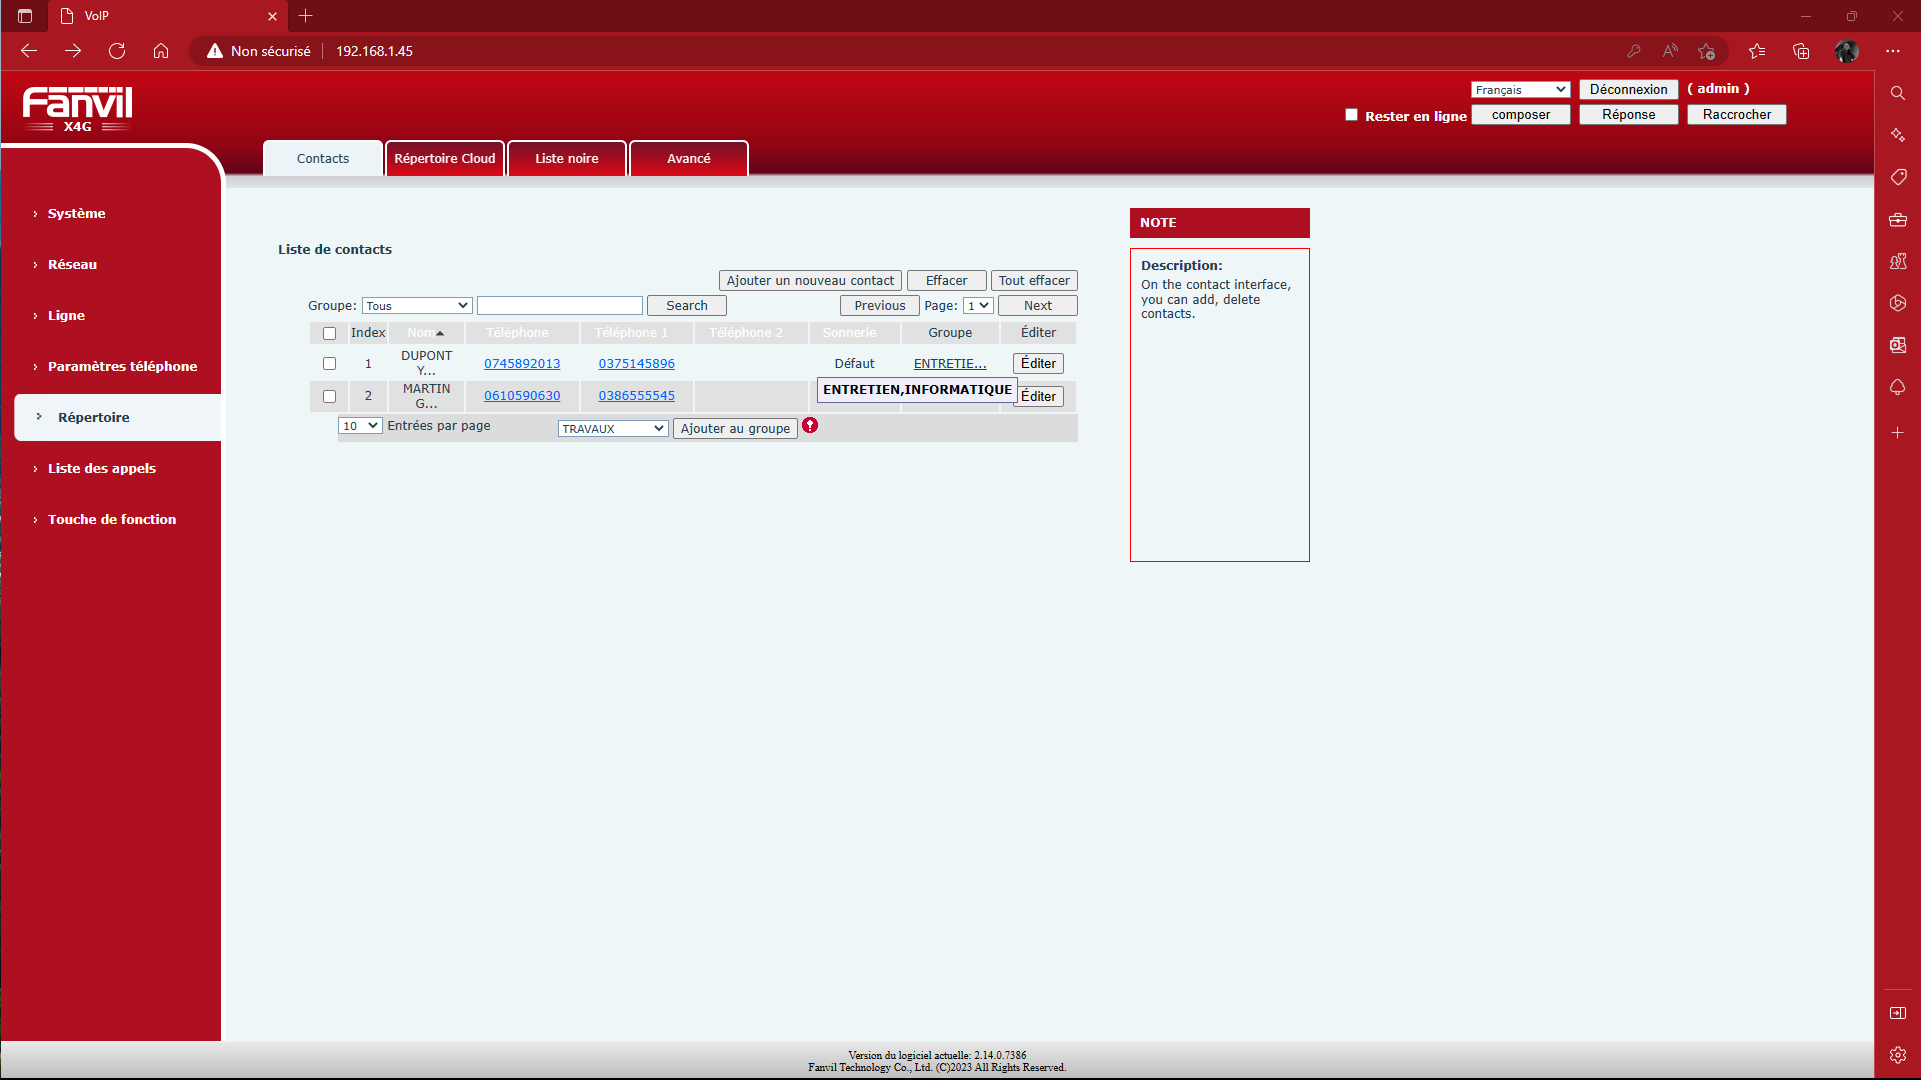Open the Liste noire tab

(566, 159)
